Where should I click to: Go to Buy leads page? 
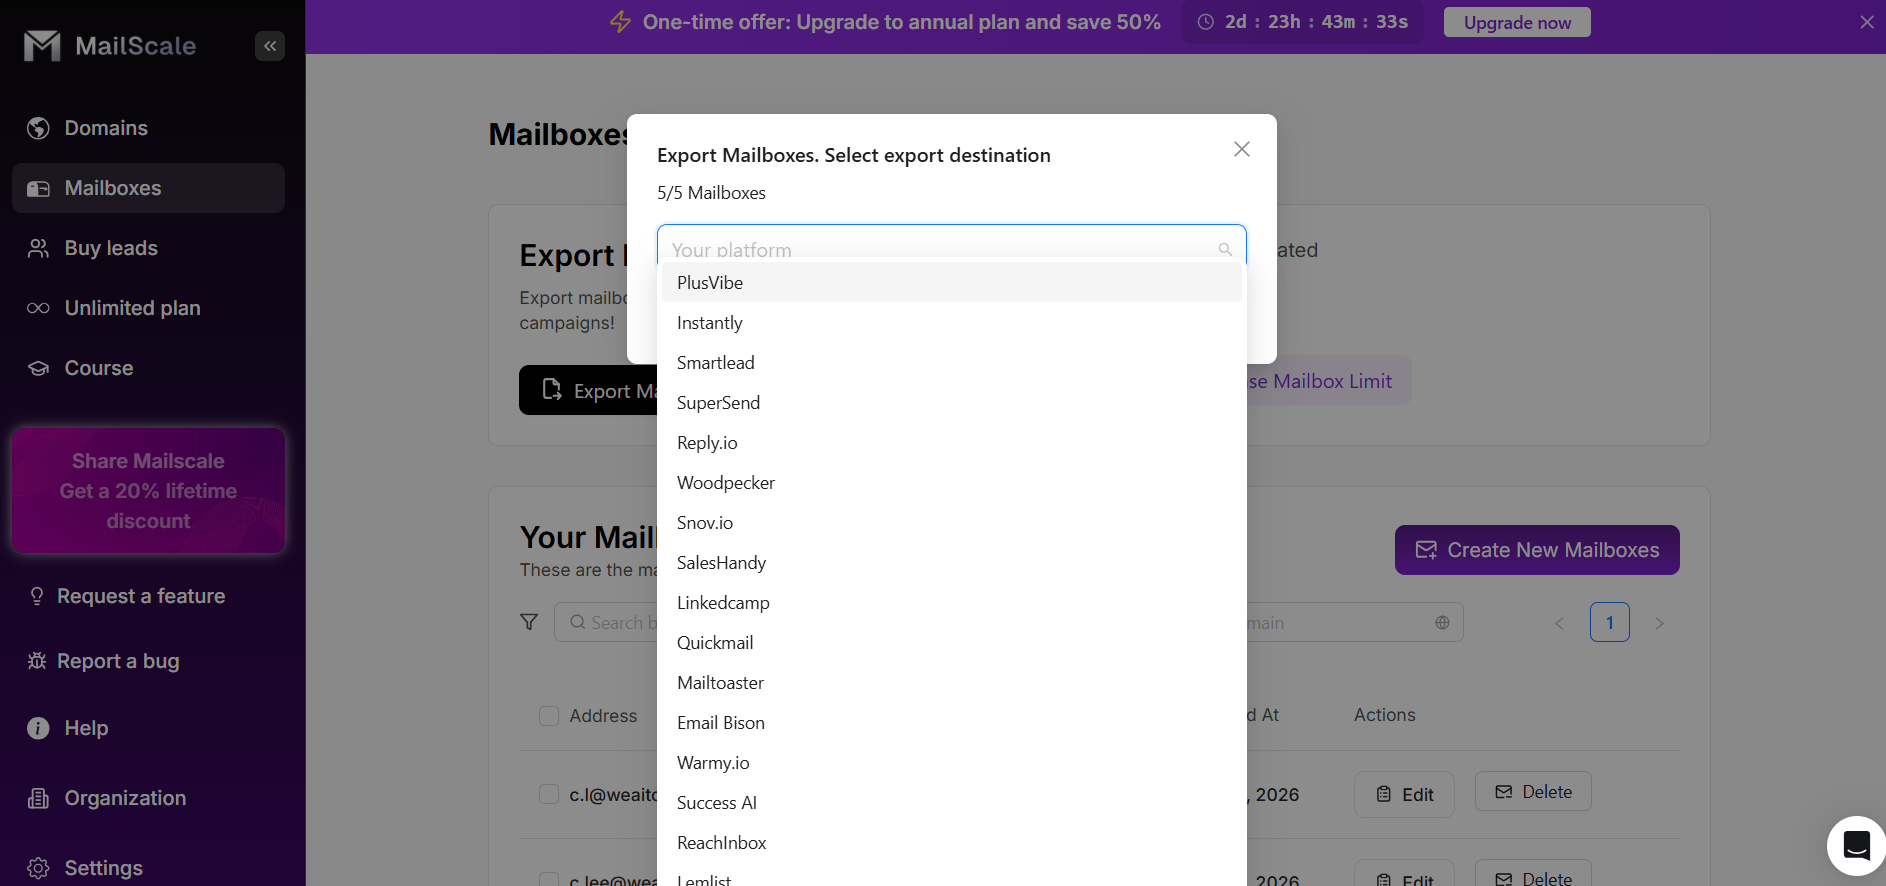click(148, 248)
